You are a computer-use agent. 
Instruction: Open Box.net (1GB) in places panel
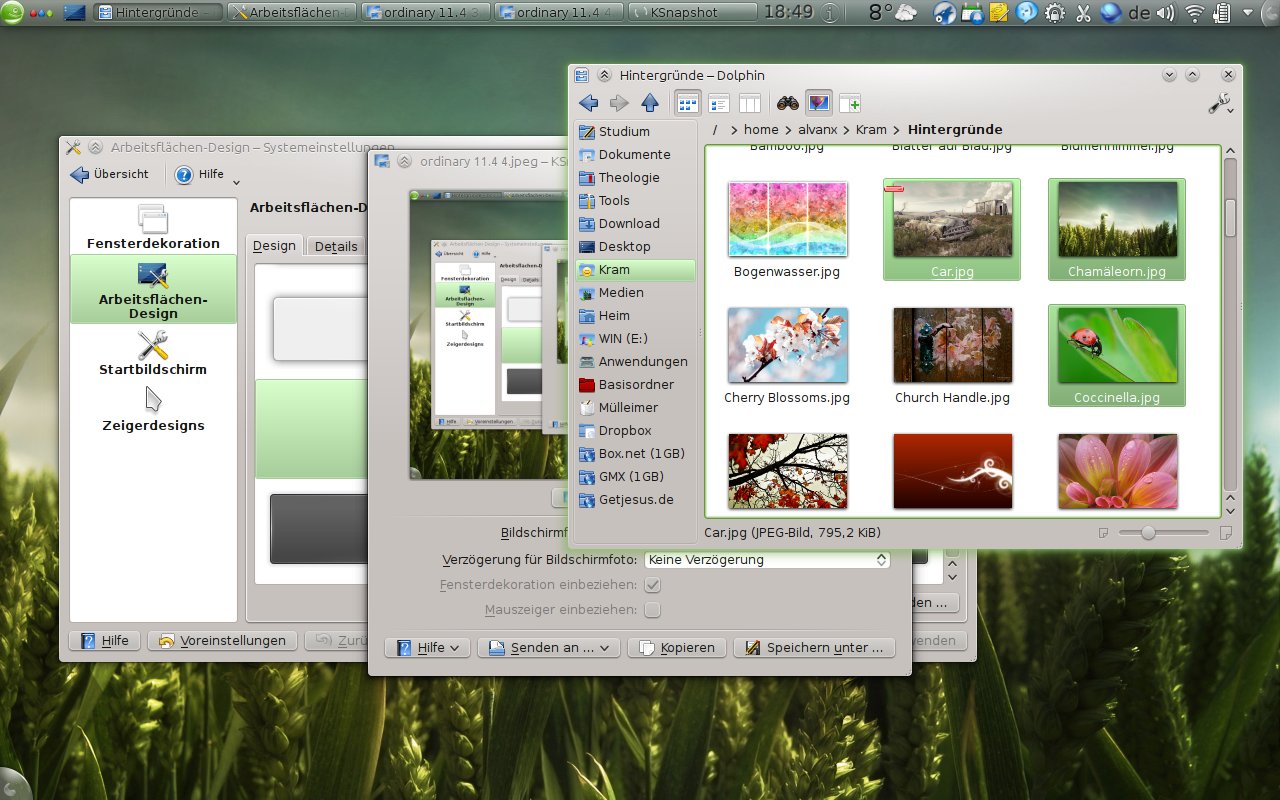635,453
